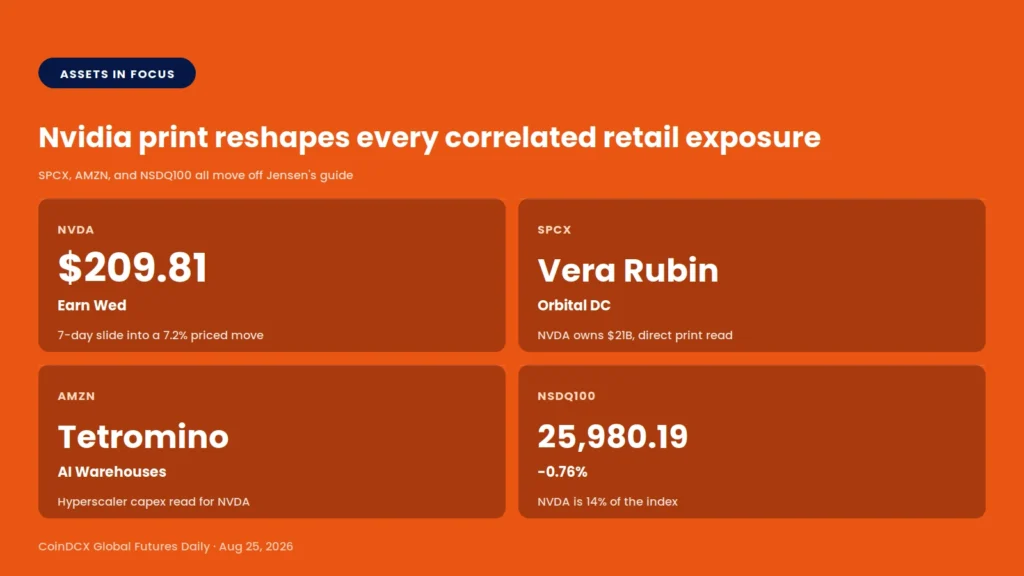Click the Tetromino heading
Viewport: 1024px width, 576px height.
143,436
